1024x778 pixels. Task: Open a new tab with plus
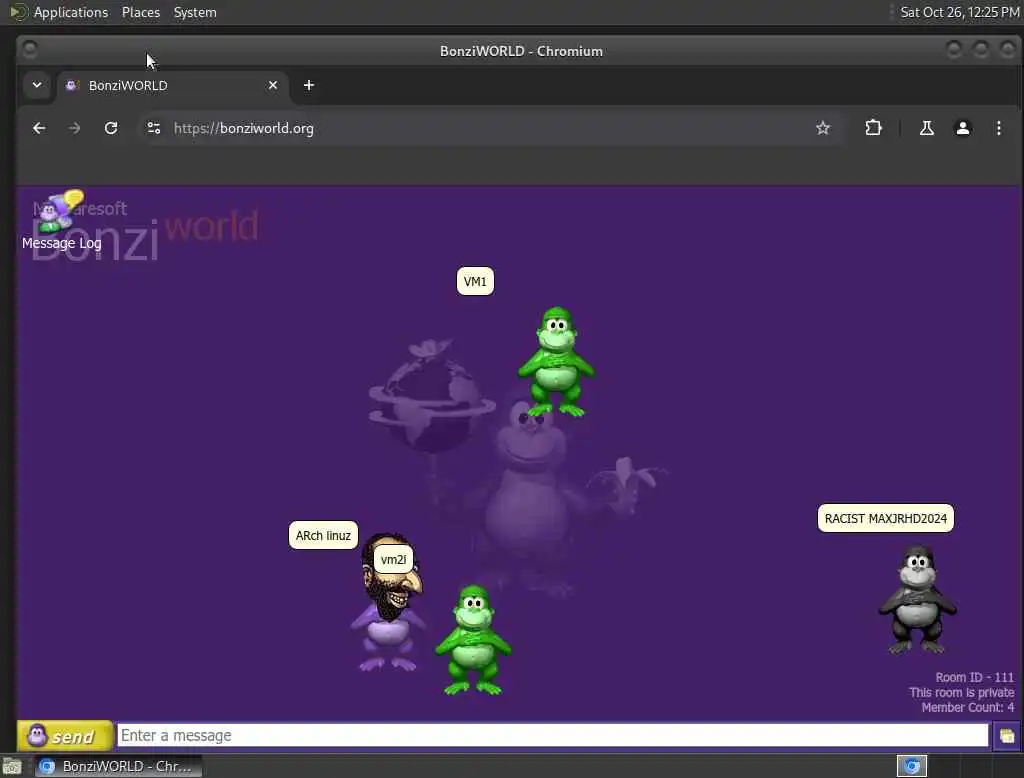309,86
